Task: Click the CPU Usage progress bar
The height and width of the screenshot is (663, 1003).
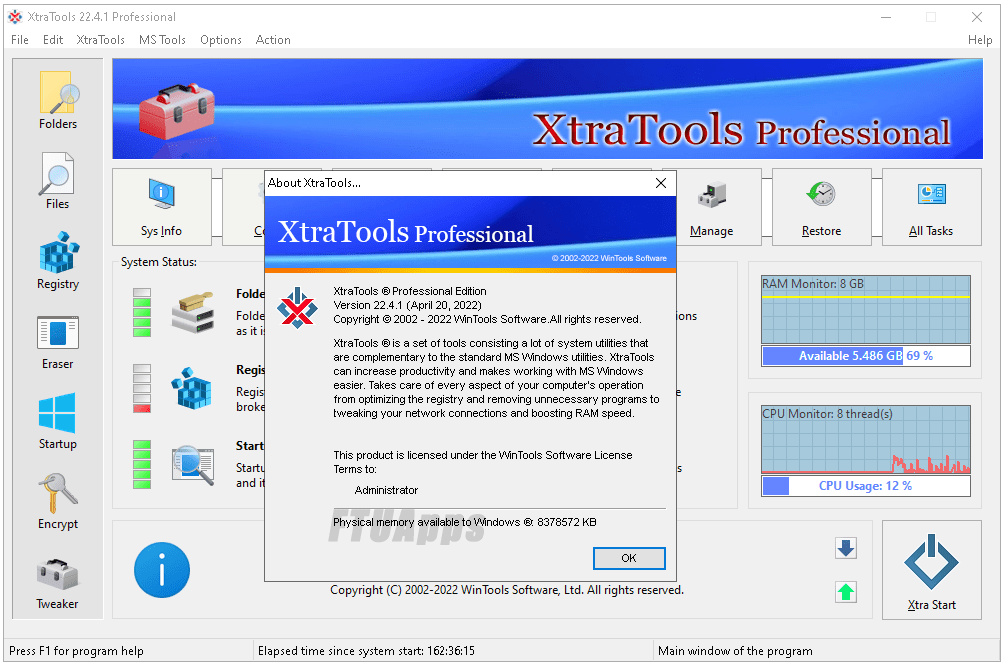Action: click(x=865, y=486)
